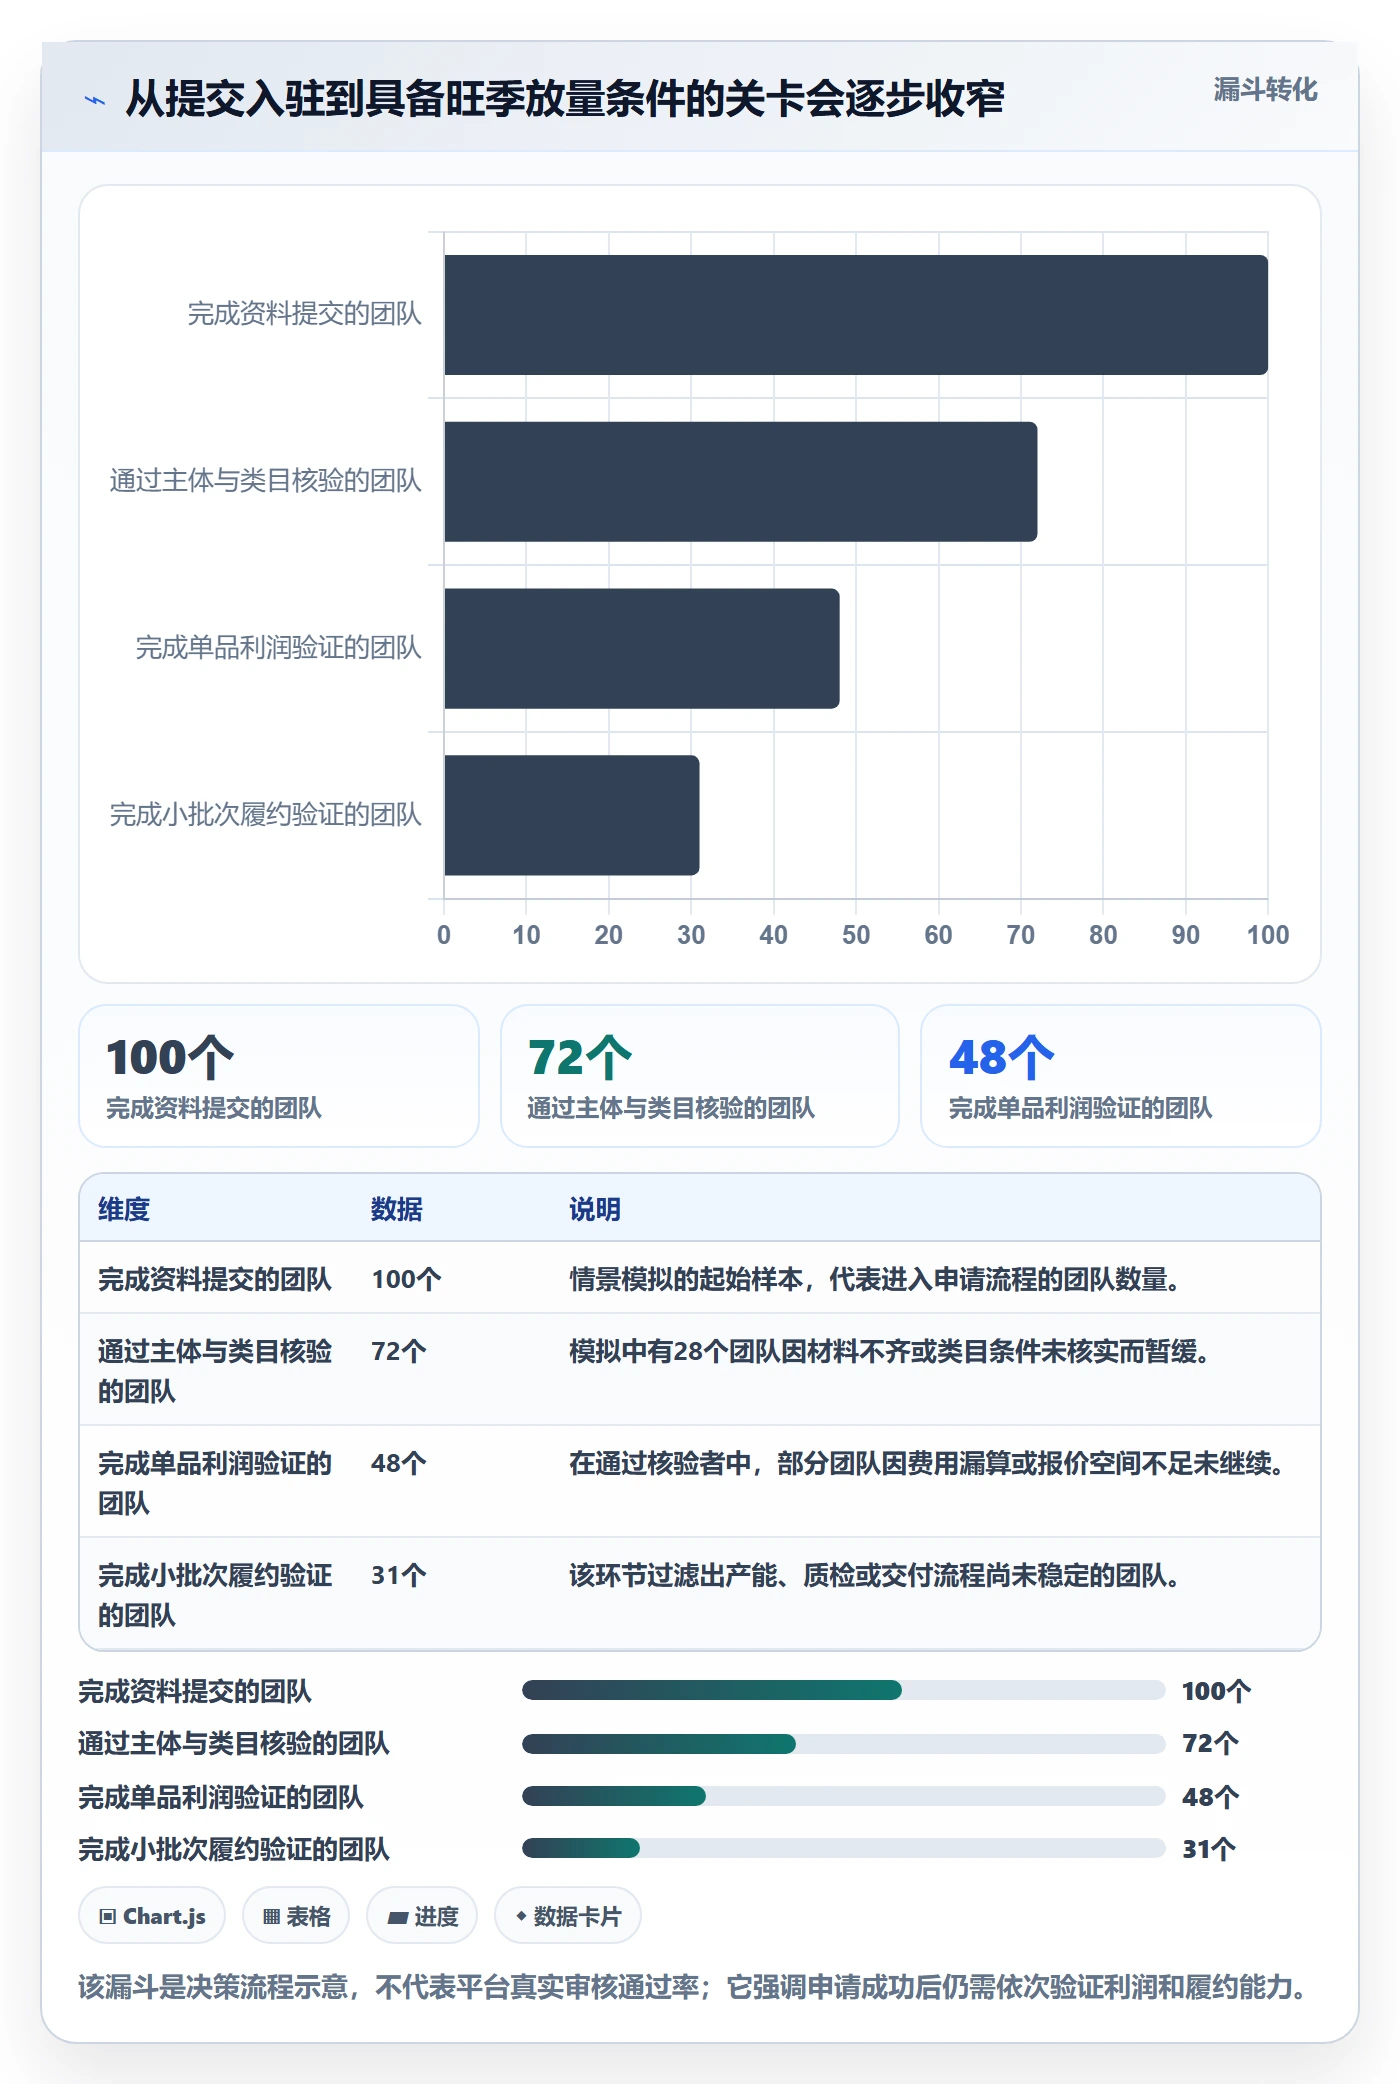Click the 完成资料提交的团队 chart bar
The image size is (1400, 2084).
[x=856, y=315]
